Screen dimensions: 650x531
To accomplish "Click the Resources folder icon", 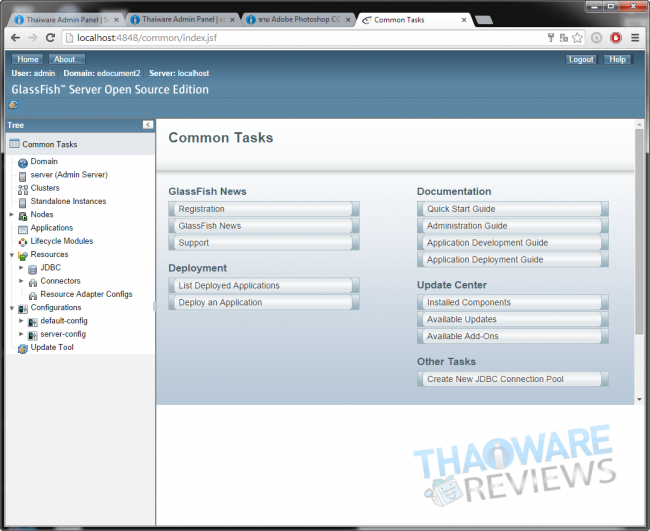I will point(23,255).
